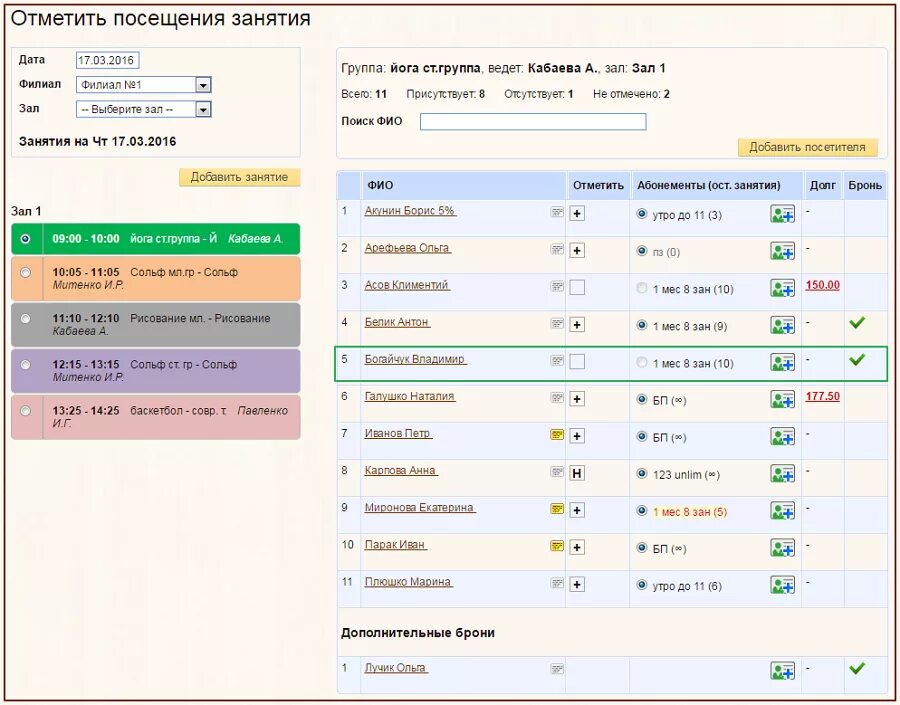Screen dimensions: 900x705
Task: Click add-subscription icon for Лучик Ольга
Action: [x=782, y=671]
